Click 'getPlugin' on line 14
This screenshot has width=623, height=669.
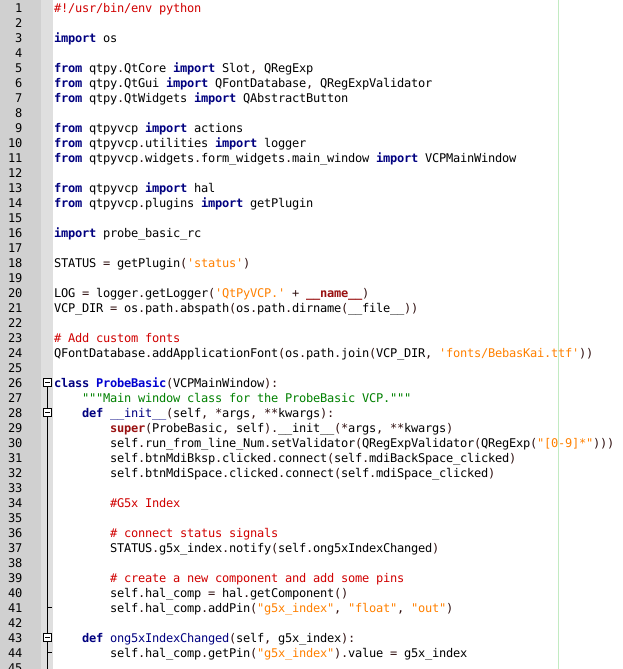[x=281, y=203]
